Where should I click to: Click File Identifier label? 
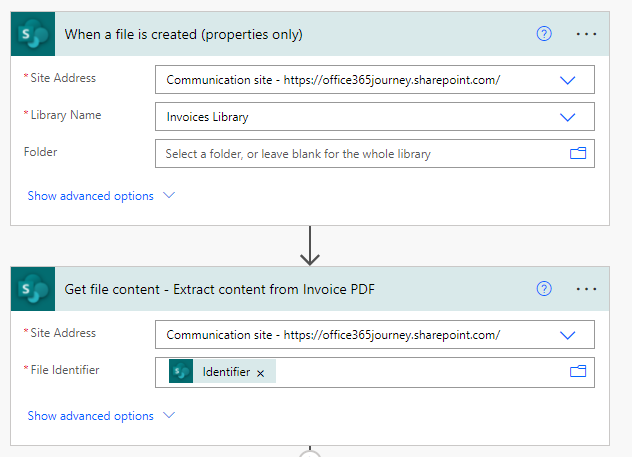(65, 370)
